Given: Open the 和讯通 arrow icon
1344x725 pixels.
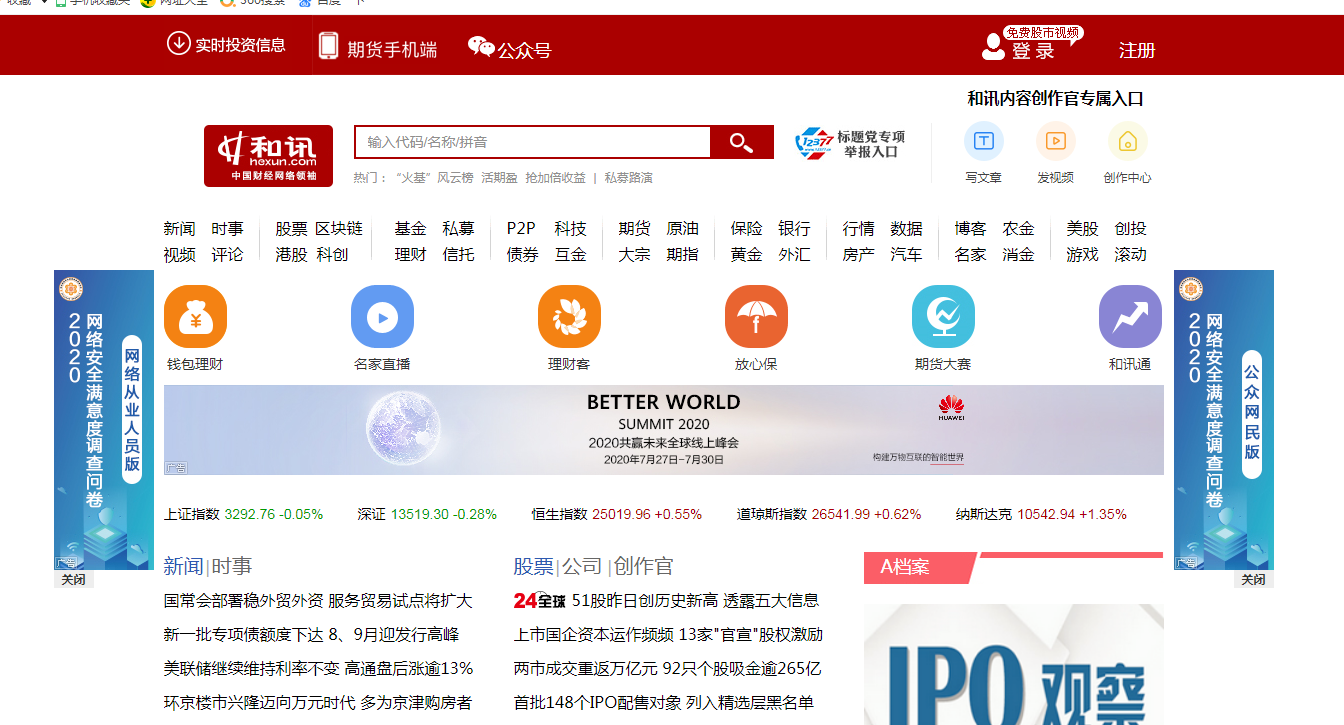Looking at the screenshot, I should pyautogui.click(x=1130, y=317).
